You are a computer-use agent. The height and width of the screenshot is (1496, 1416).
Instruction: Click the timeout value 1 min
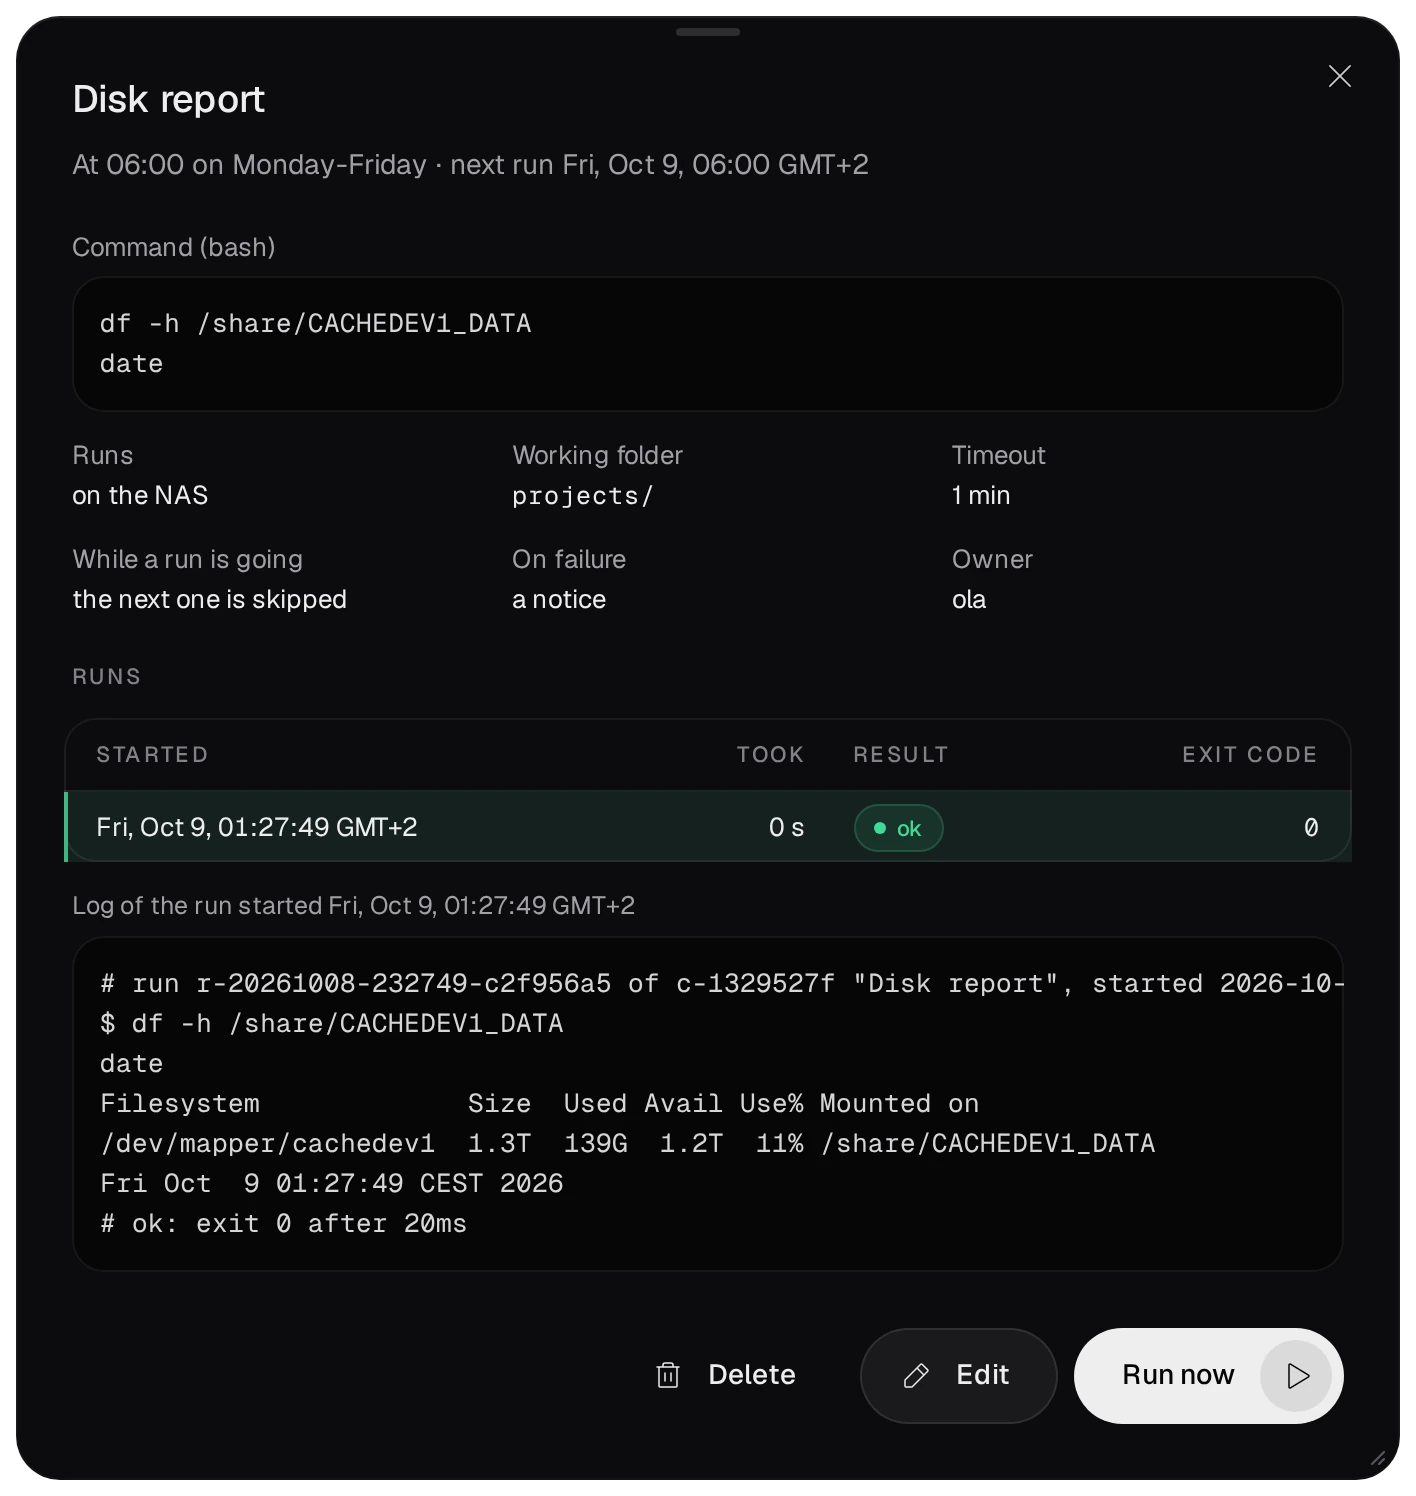tap(981, 495)
